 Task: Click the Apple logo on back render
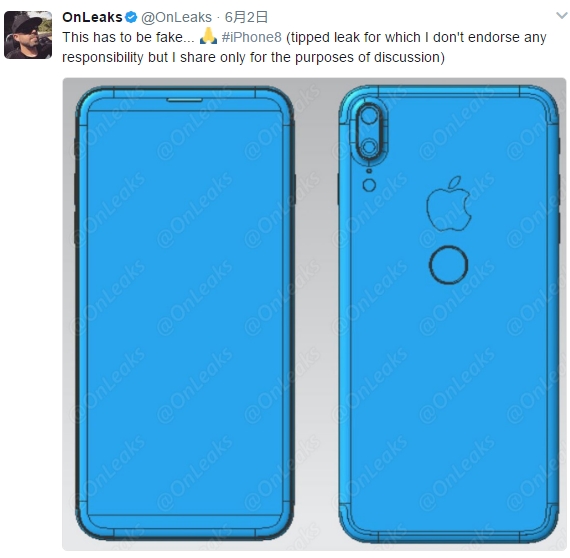point(449,203)
